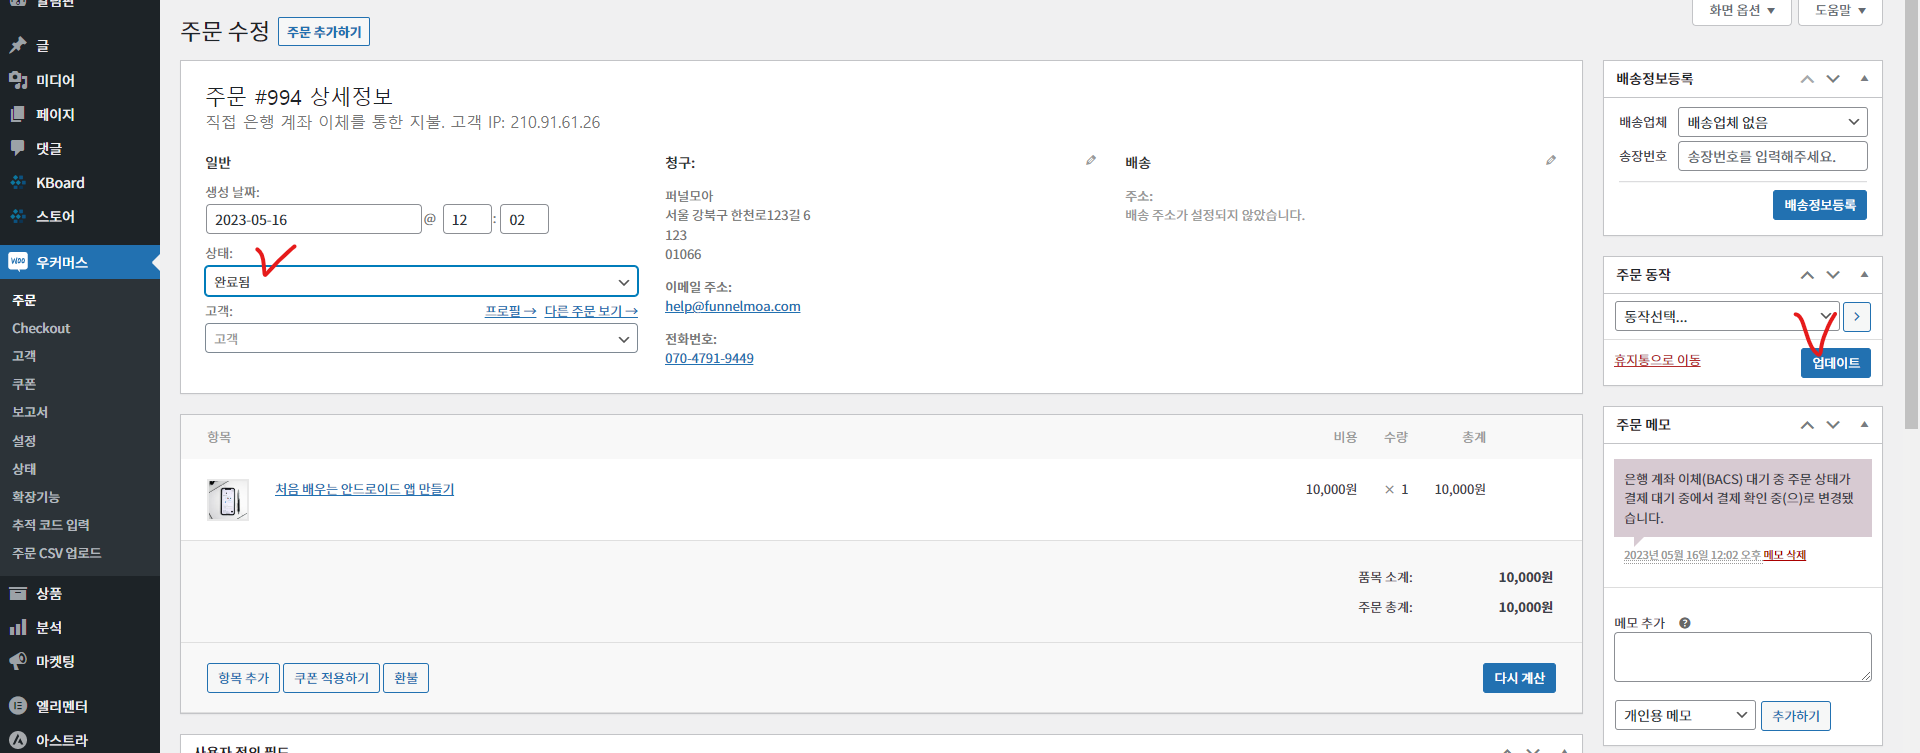Click the KBoard icon in sidebar

point(18,182)
